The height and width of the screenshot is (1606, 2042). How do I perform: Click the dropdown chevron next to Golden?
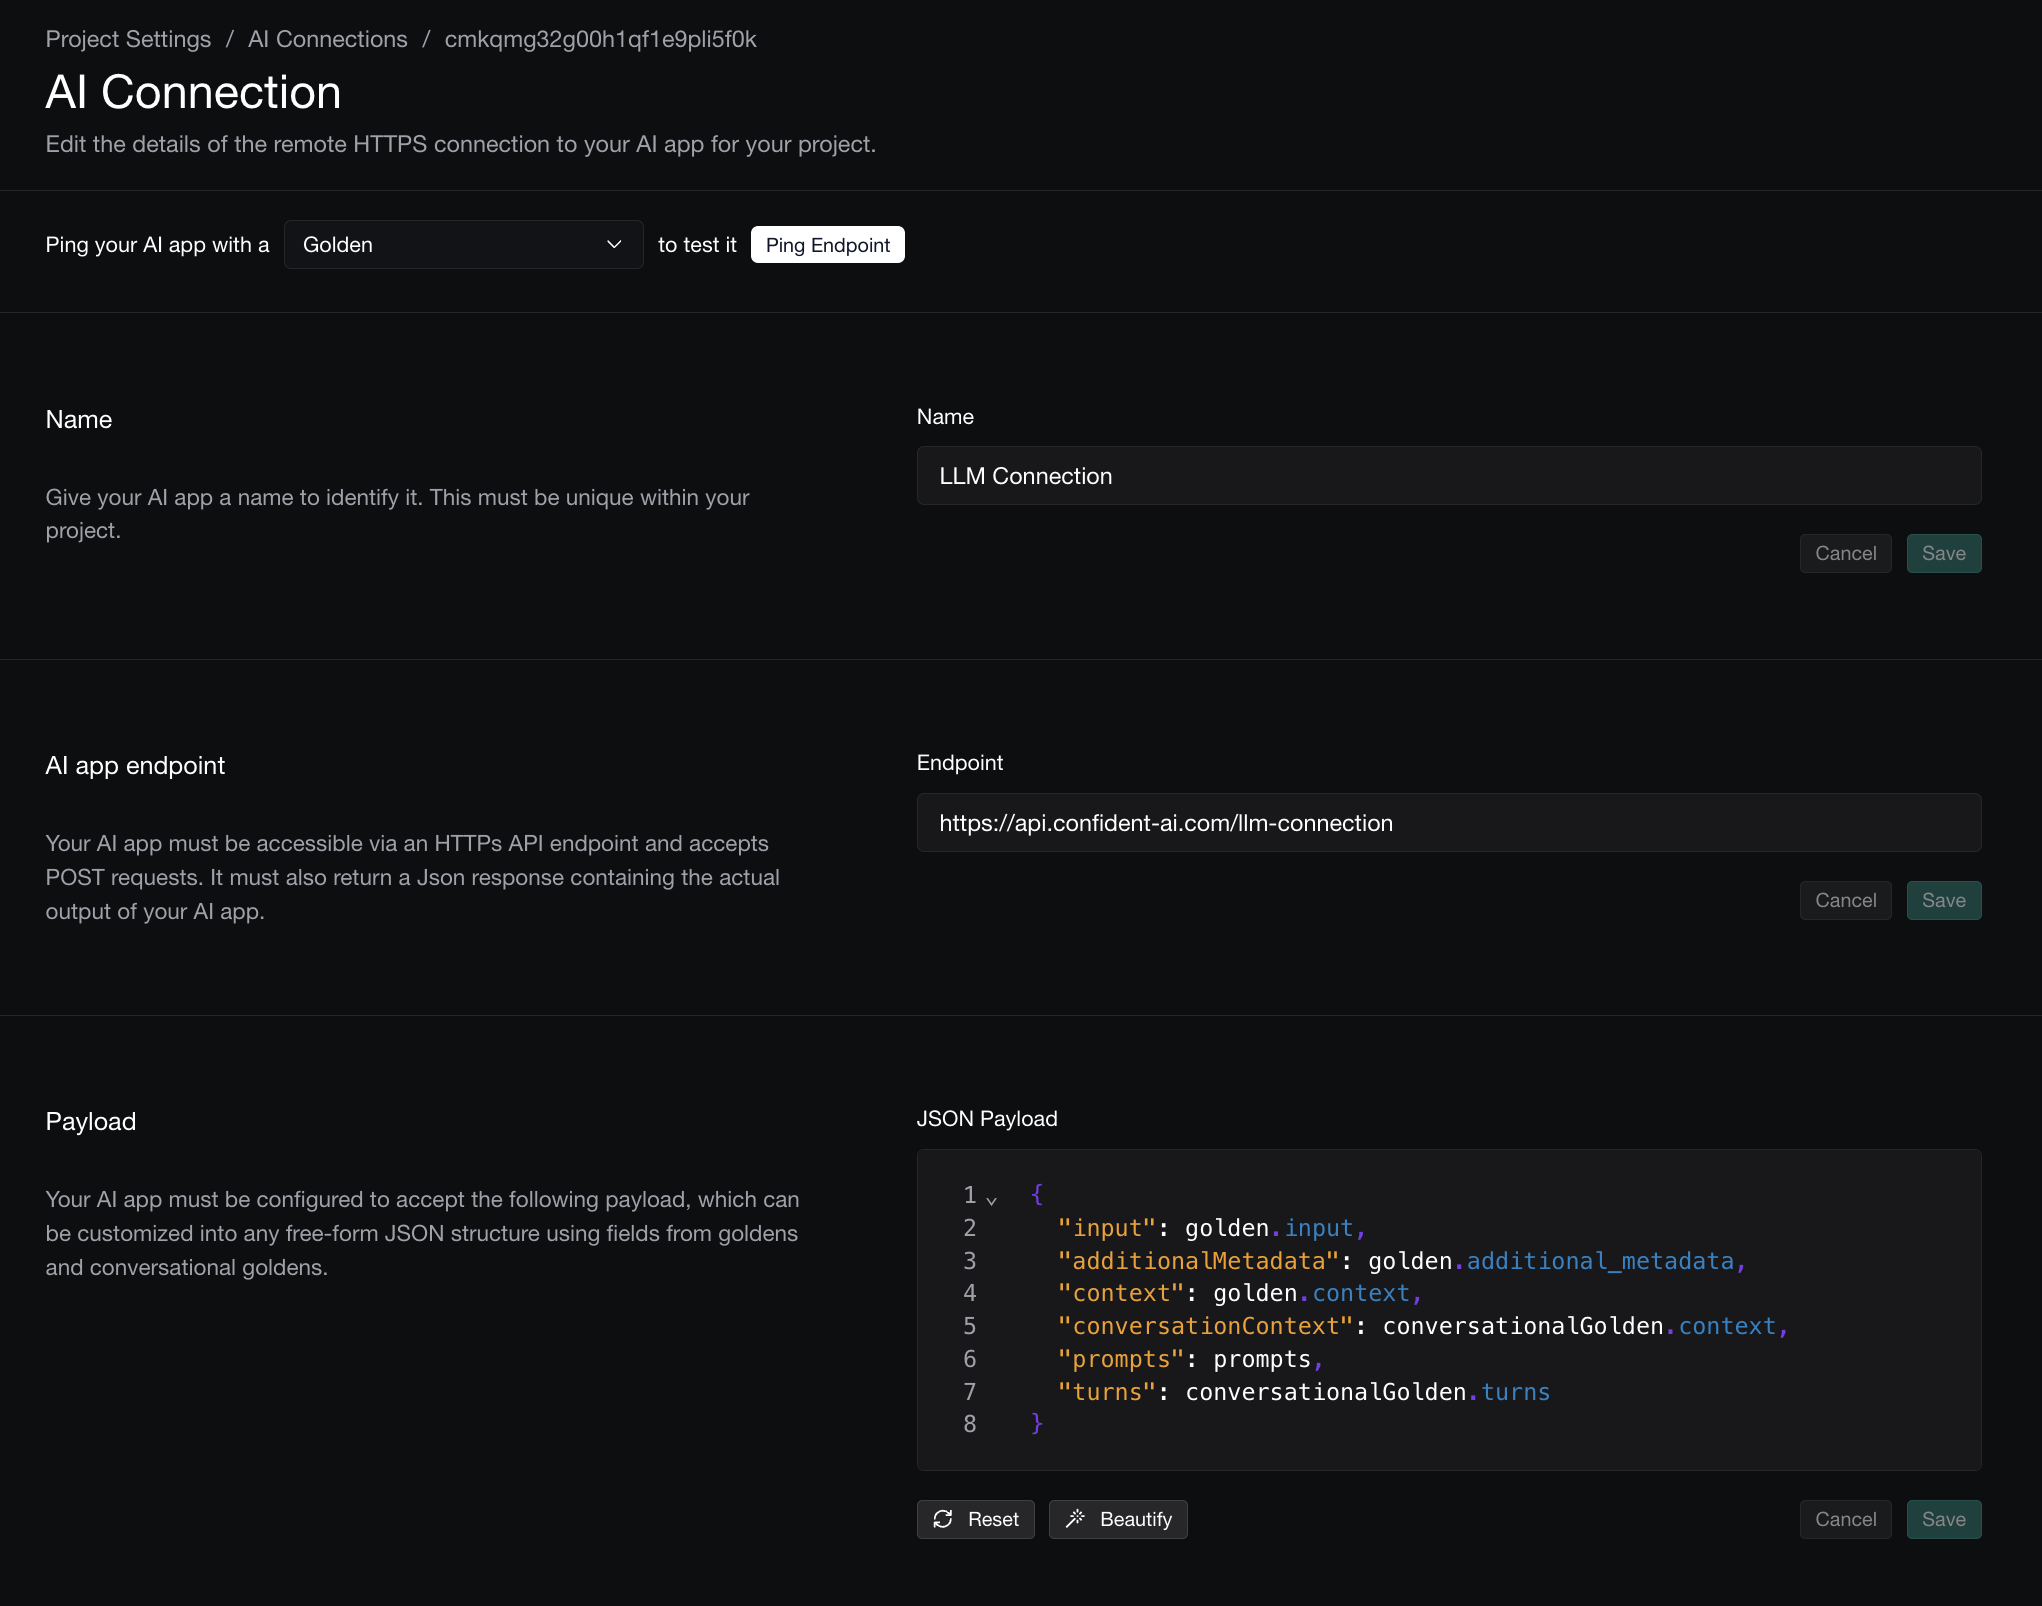pyautogui.click(x=614, y=245)
